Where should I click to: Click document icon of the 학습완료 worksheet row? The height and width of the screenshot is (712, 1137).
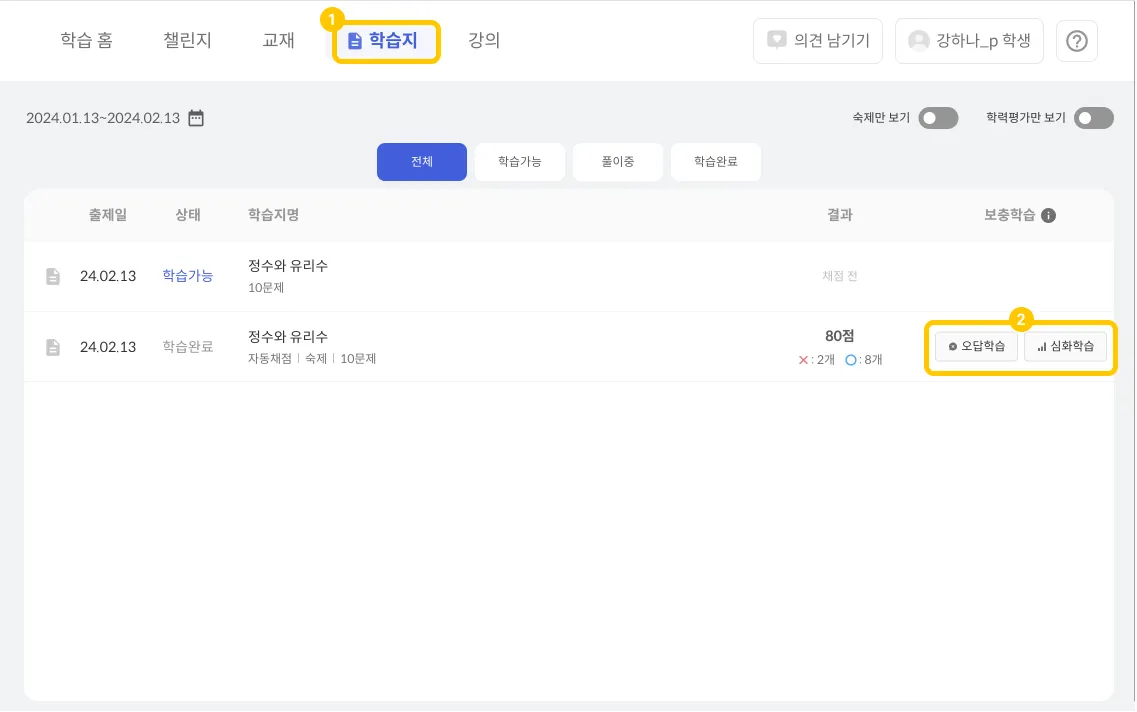click(x=53, y=347)
